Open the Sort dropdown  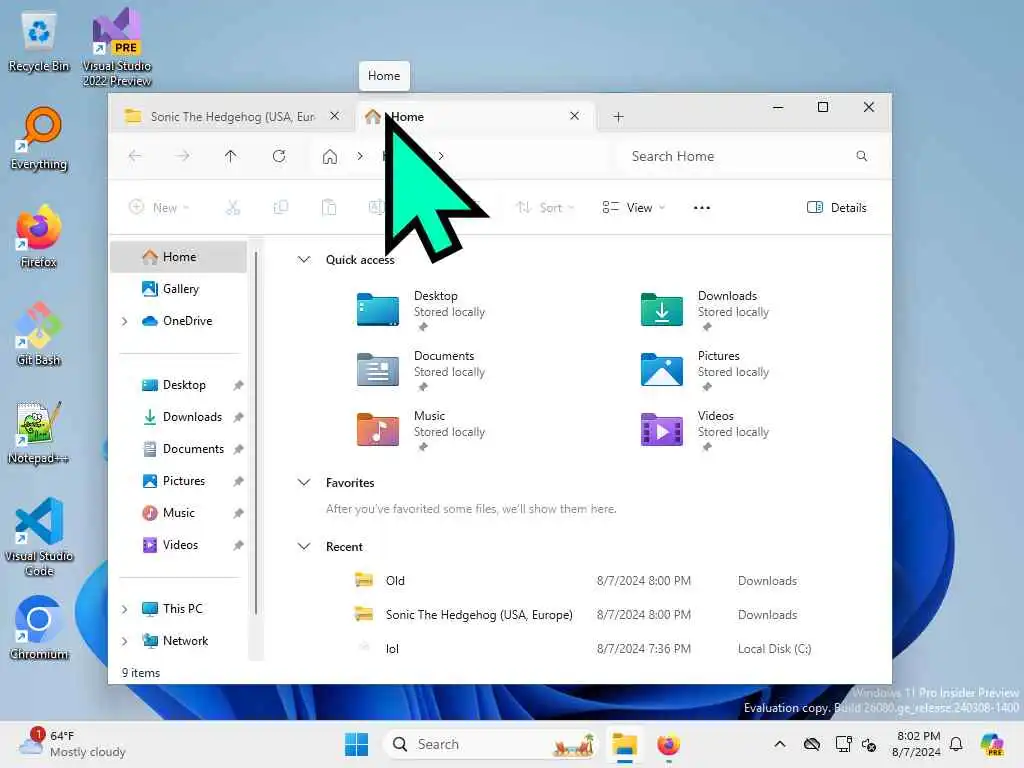coord(545,208)
